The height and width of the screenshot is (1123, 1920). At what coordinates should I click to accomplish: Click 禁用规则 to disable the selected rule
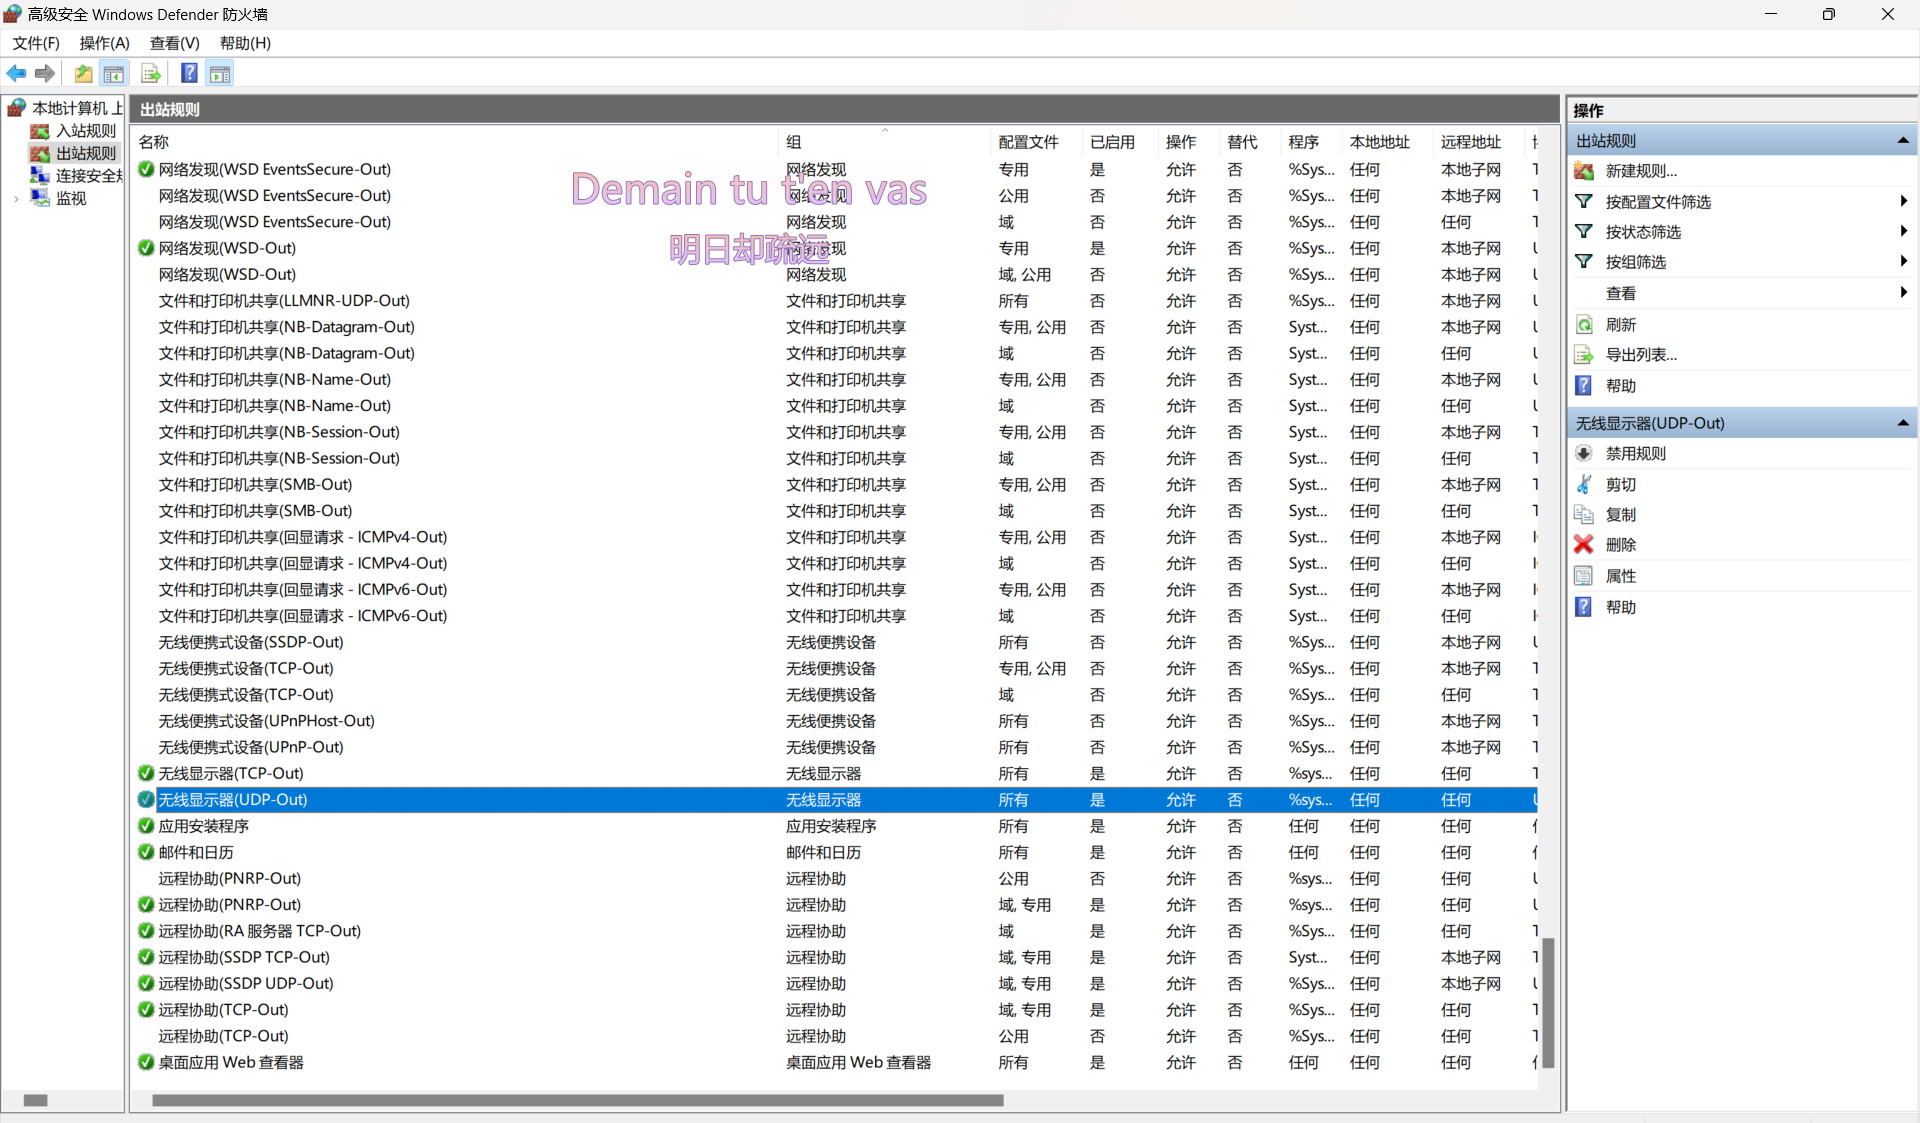click(x=1635, y=453)
